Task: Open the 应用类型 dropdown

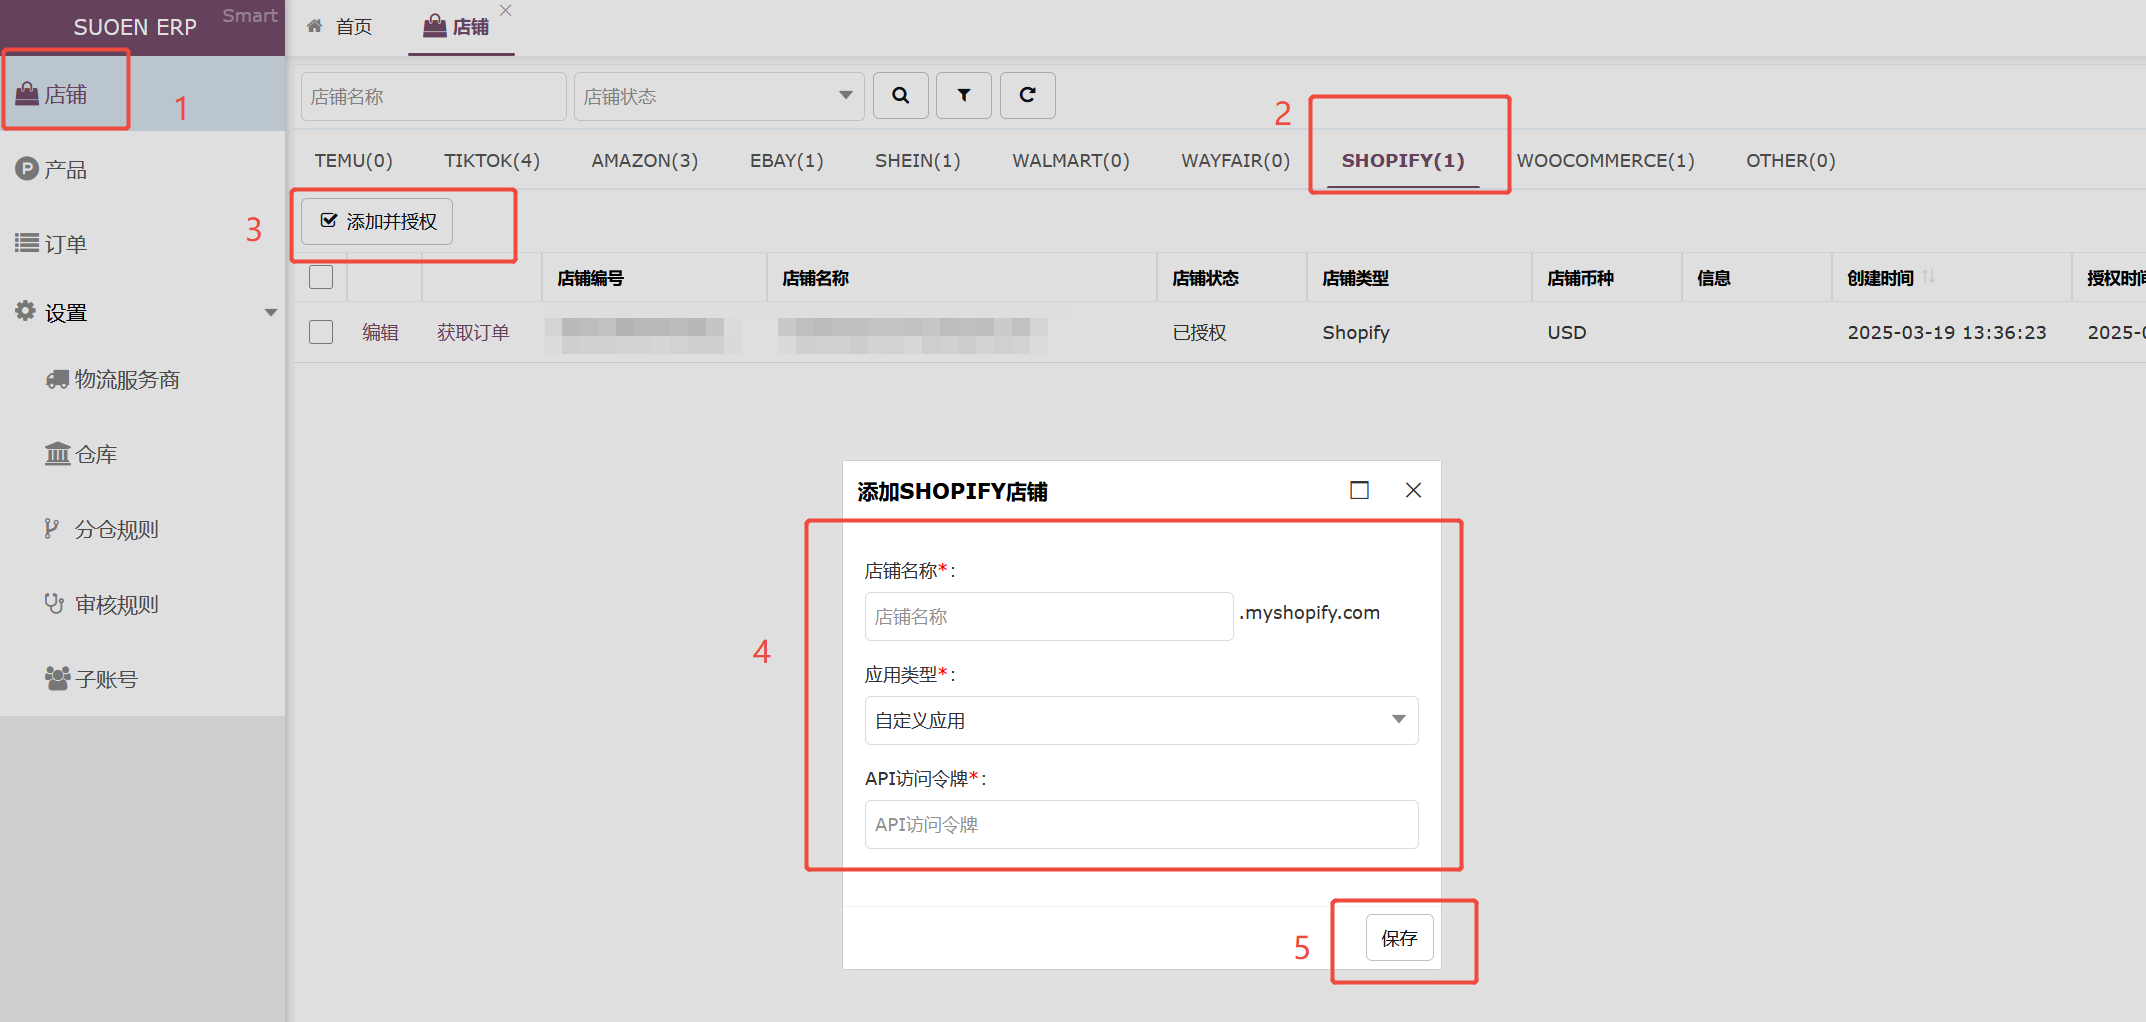Action: point(1141,720)
